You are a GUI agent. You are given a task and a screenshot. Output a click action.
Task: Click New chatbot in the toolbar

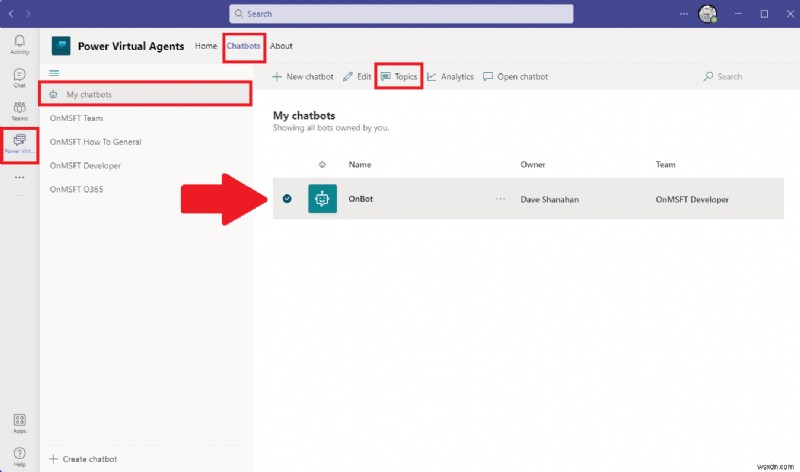point(303,77)
